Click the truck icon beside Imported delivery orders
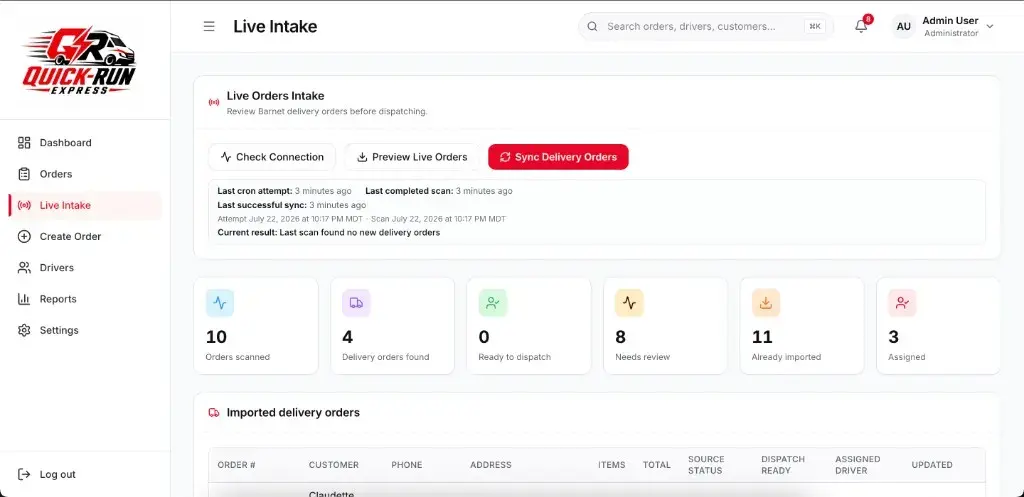This screenshot has height=497, width=1024. [214, 413]
